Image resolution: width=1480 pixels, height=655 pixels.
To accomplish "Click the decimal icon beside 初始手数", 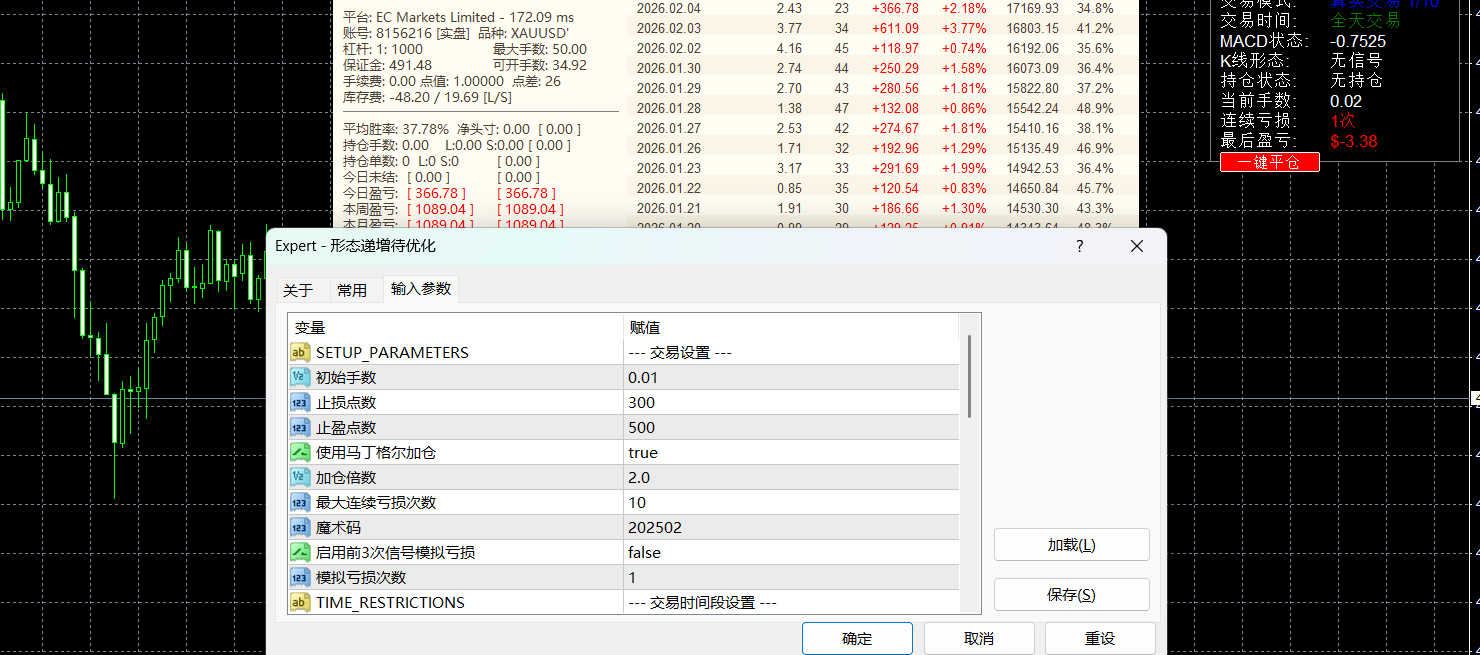I will [x=300, y=377].
